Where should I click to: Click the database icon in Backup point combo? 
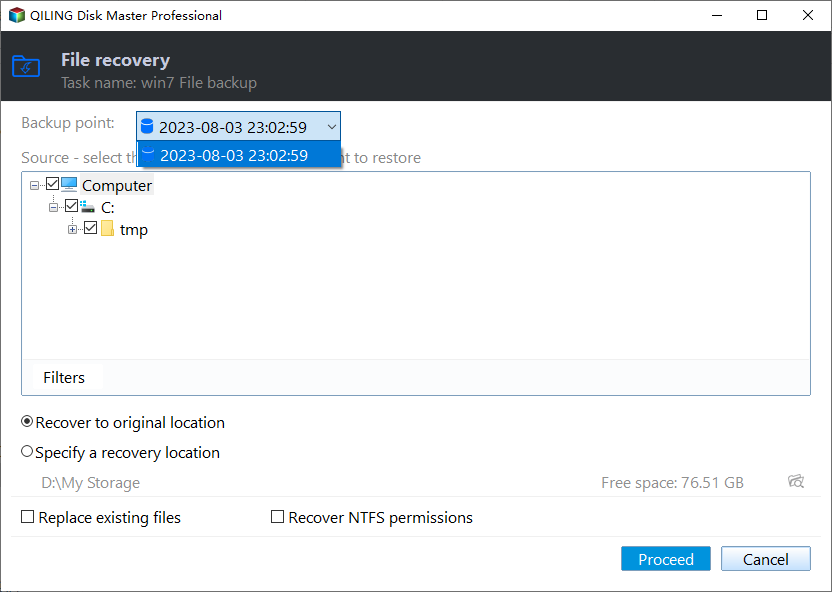point(147,127)
